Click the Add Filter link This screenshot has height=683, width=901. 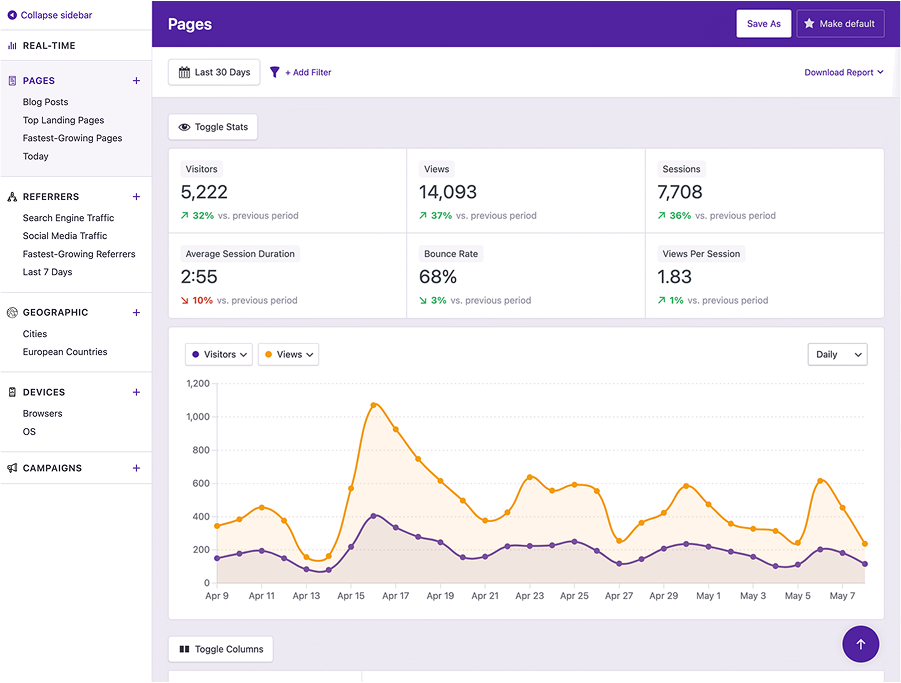point(309,72)
